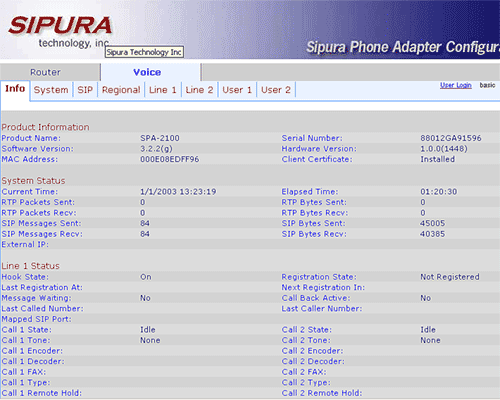
Task: Click the Message Waiting label
Action: click(x=36, y=298)
